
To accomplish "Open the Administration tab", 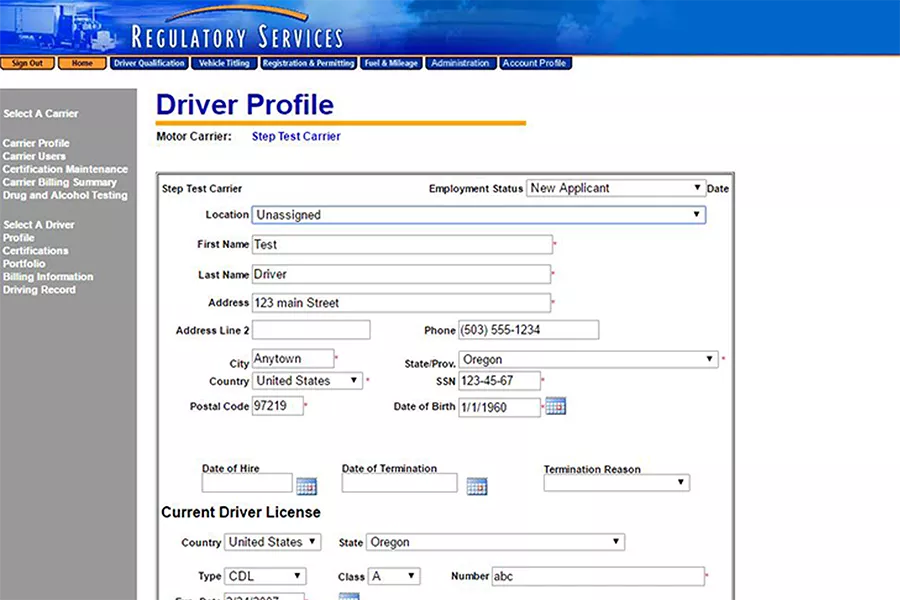I will [x=460, y=63].
